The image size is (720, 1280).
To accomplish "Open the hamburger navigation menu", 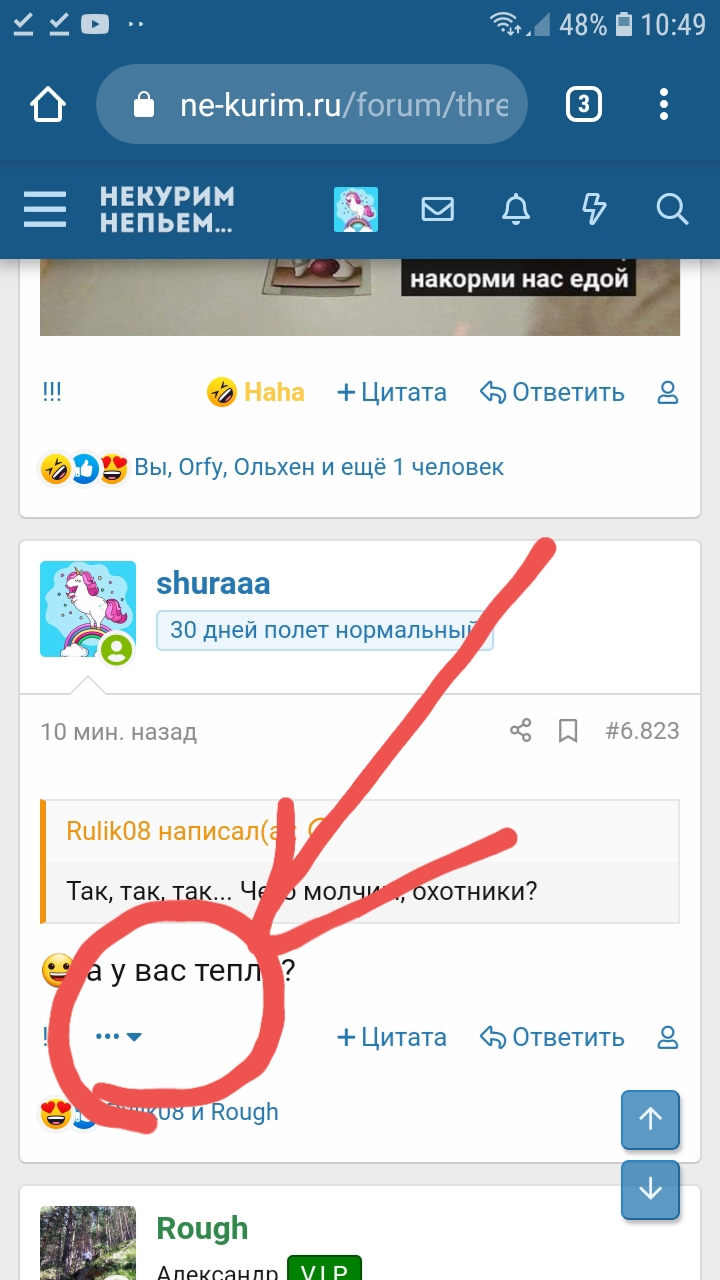I will (45, 210).
